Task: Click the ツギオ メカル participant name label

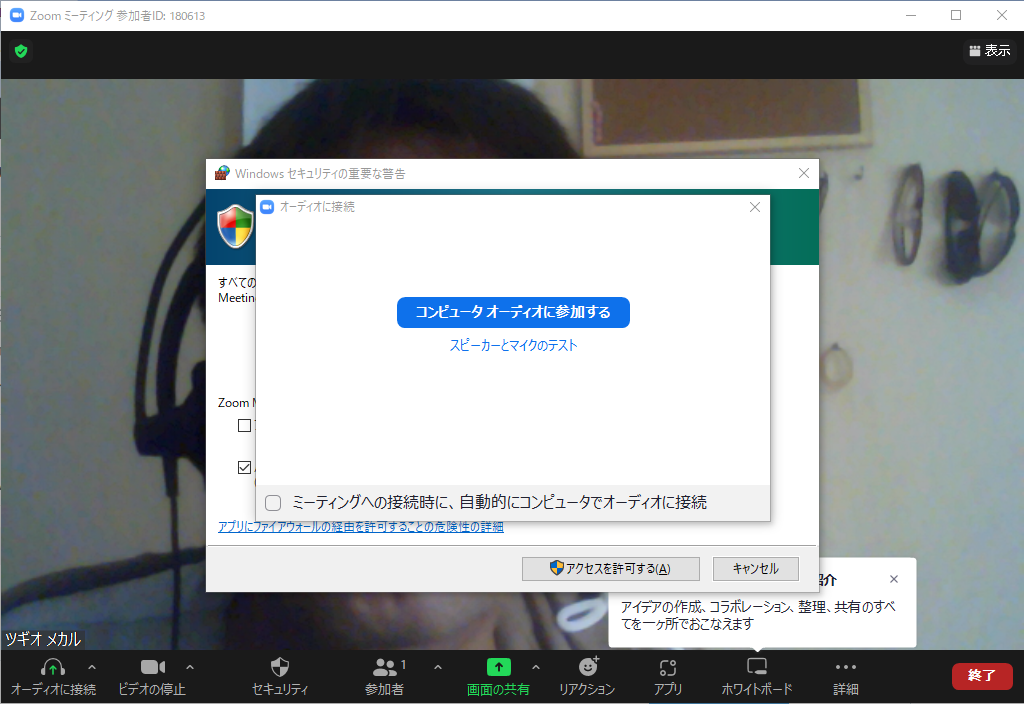Action: pos(43,639)
